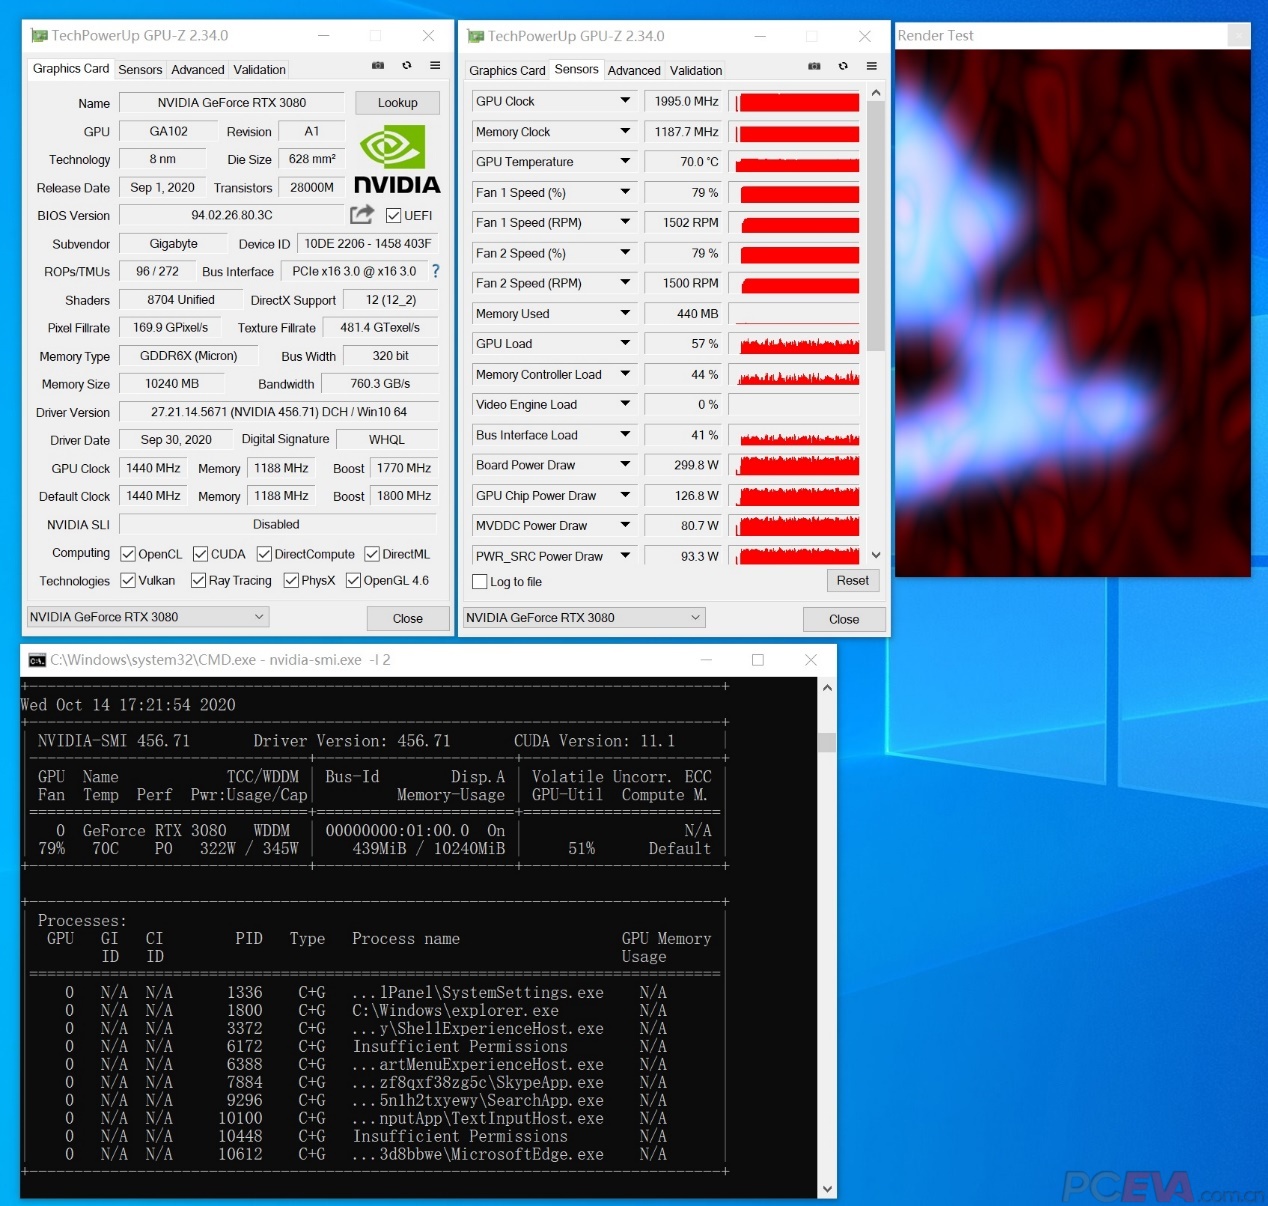This screenshot has height=1206, width=1268.
Task: Capture a screenshot with the camera icon
Action: click(x=378, y=65)
